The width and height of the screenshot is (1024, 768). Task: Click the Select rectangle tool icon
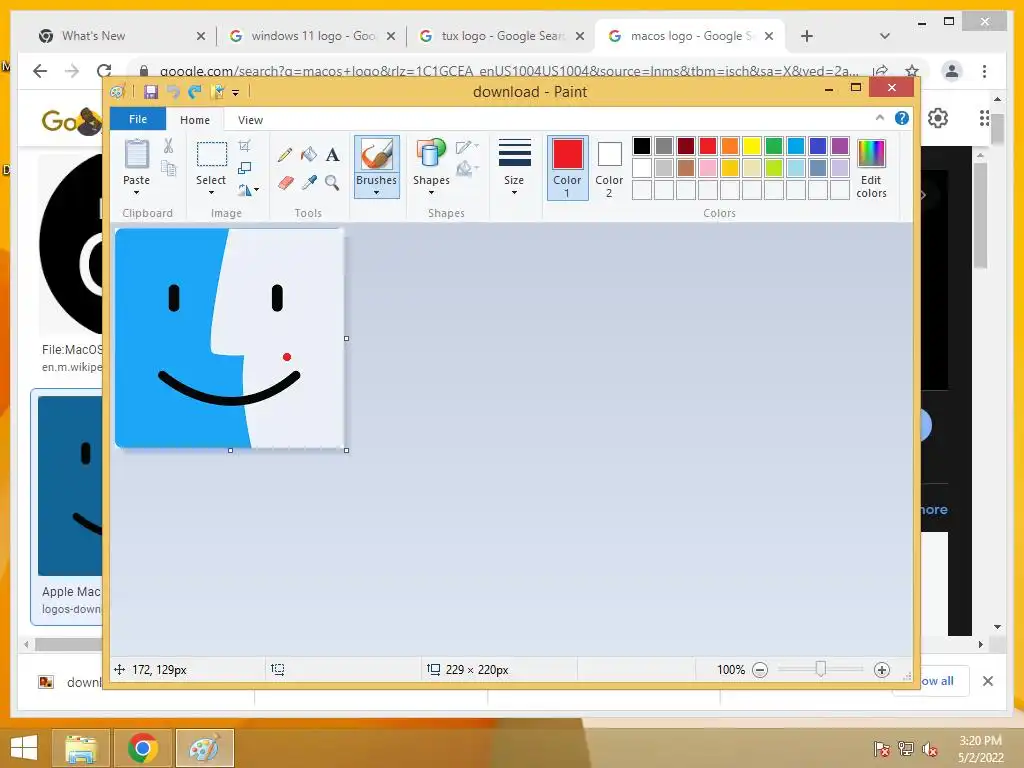(x=212, y=155)
